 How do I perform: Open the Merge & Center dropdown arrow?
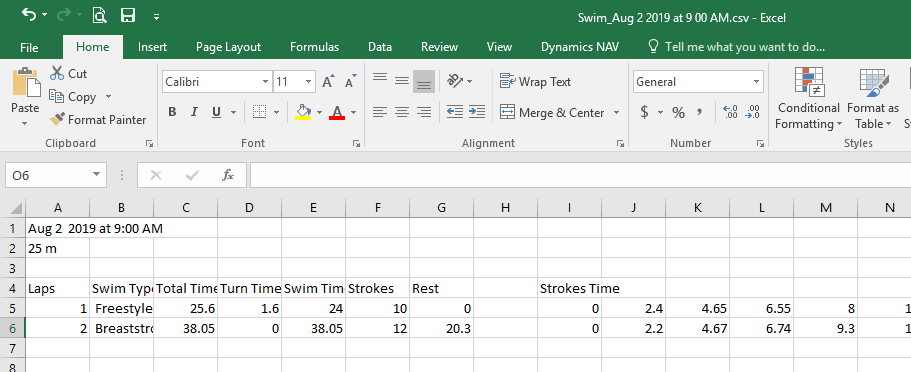tap(616, 113)
